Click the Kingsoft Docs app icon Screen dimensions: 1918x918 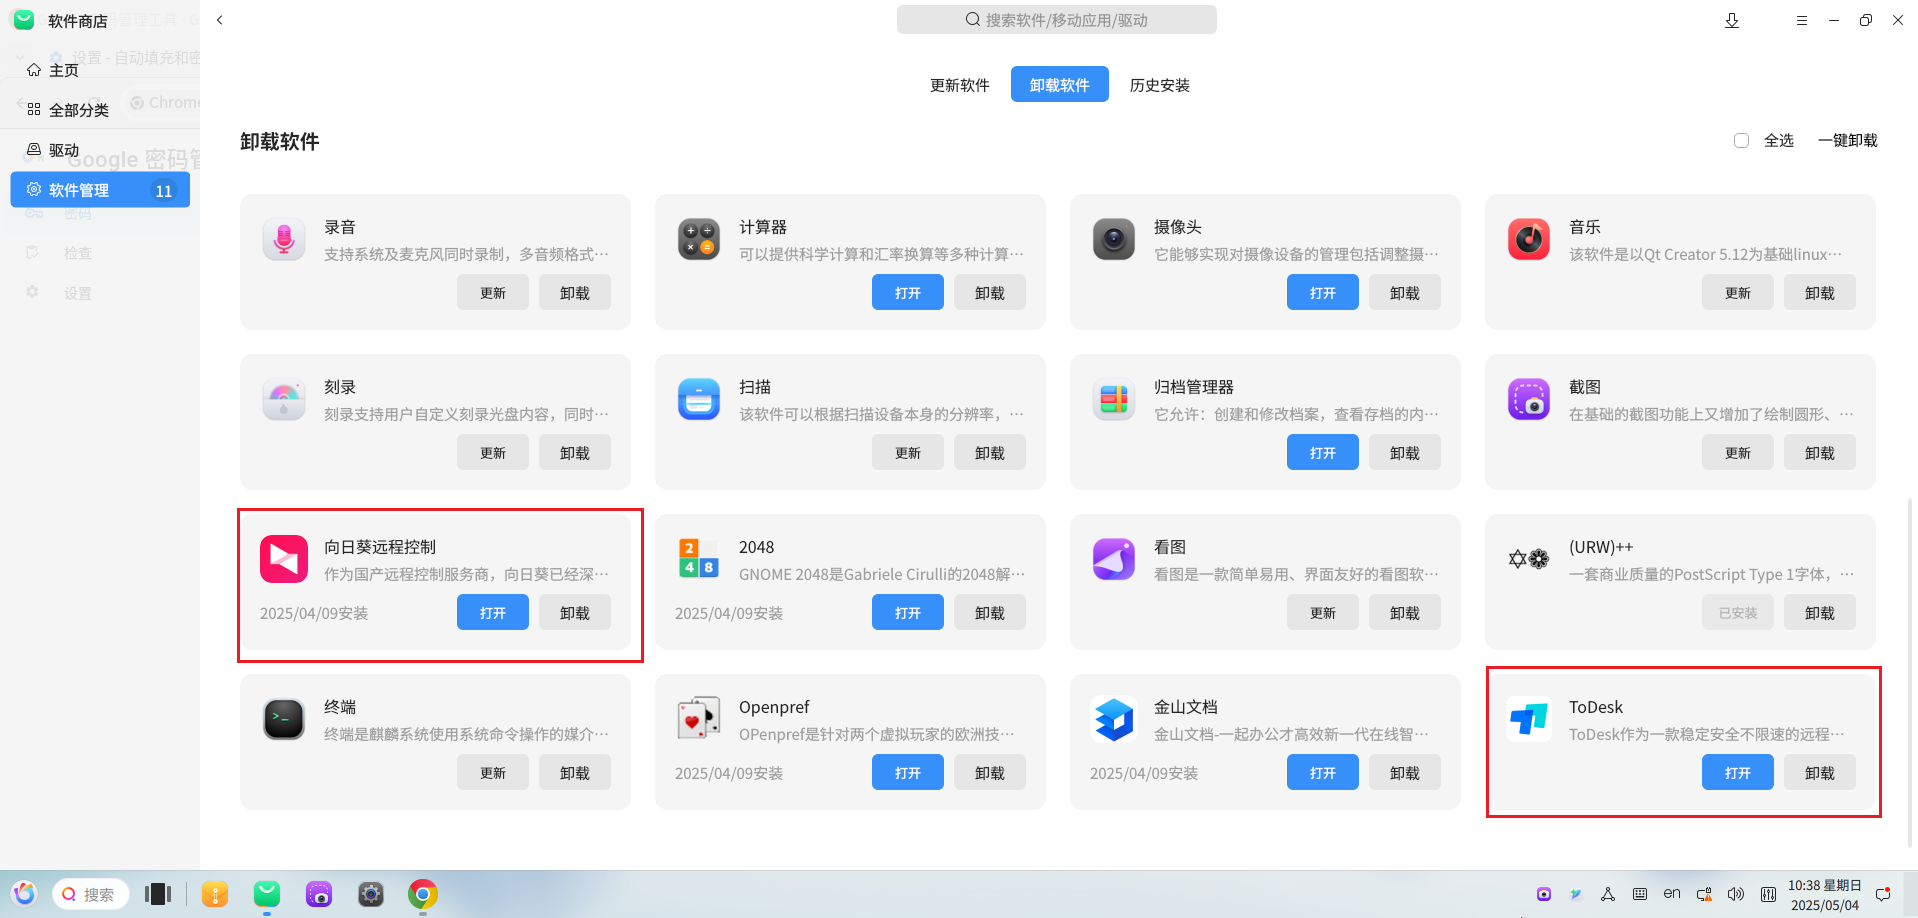(x=1113, y=719)
